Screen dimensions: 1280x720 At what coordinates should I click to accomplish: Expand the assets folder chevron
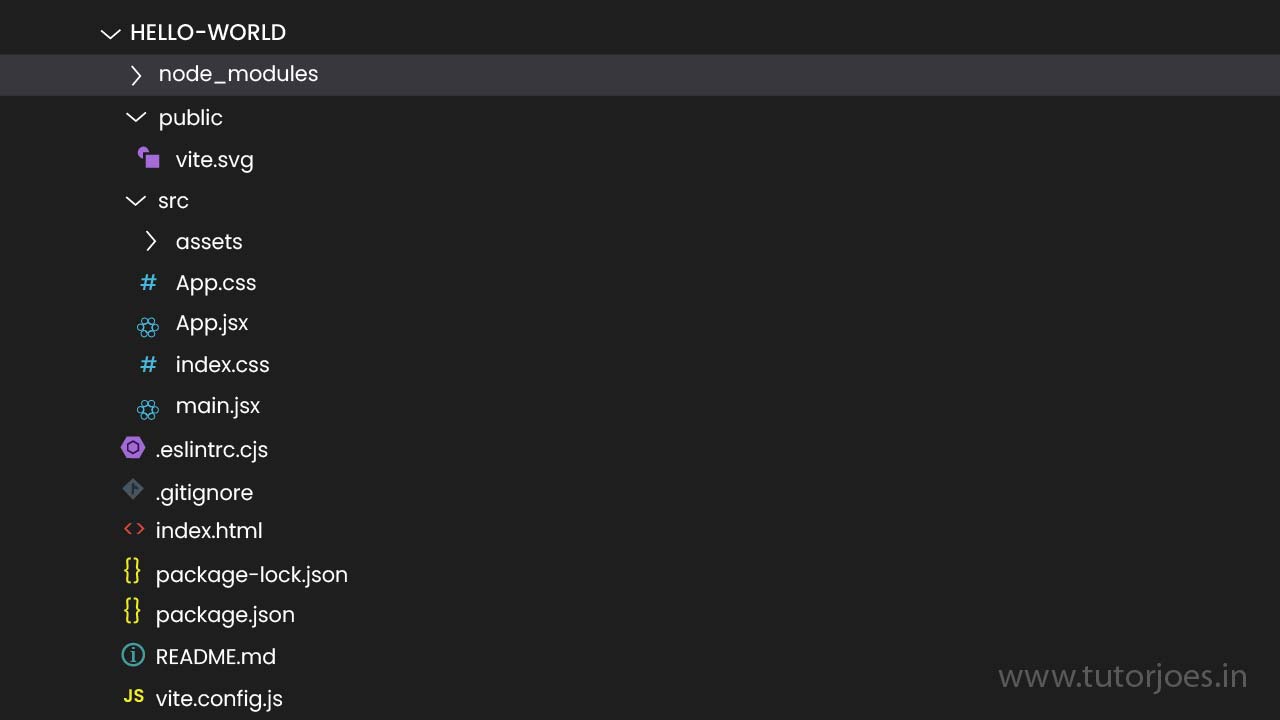click(151, 241)
